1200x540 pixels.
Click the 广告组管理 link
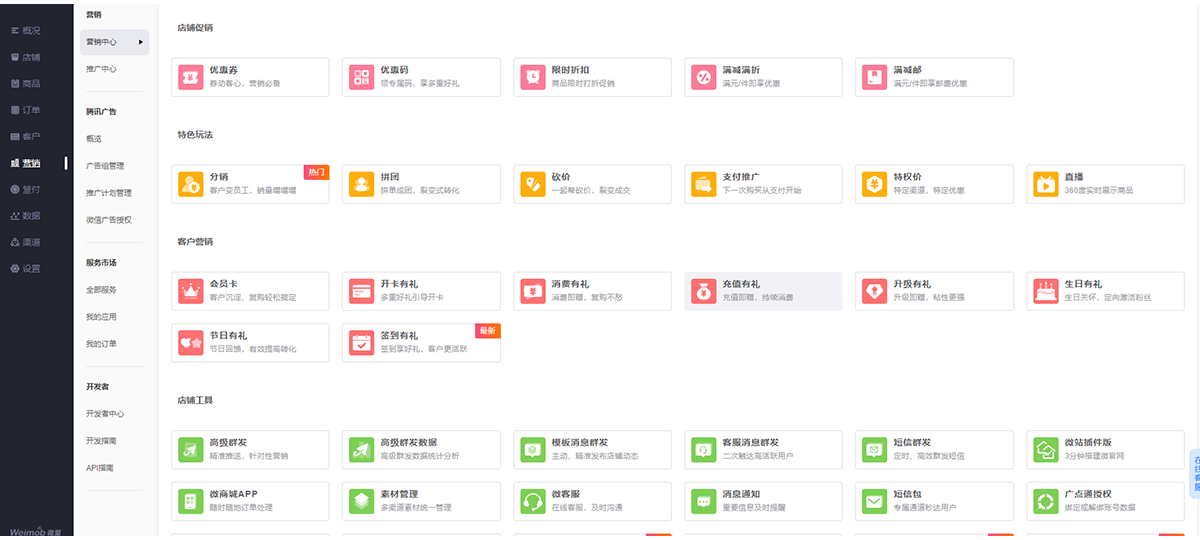click(105, 166)
